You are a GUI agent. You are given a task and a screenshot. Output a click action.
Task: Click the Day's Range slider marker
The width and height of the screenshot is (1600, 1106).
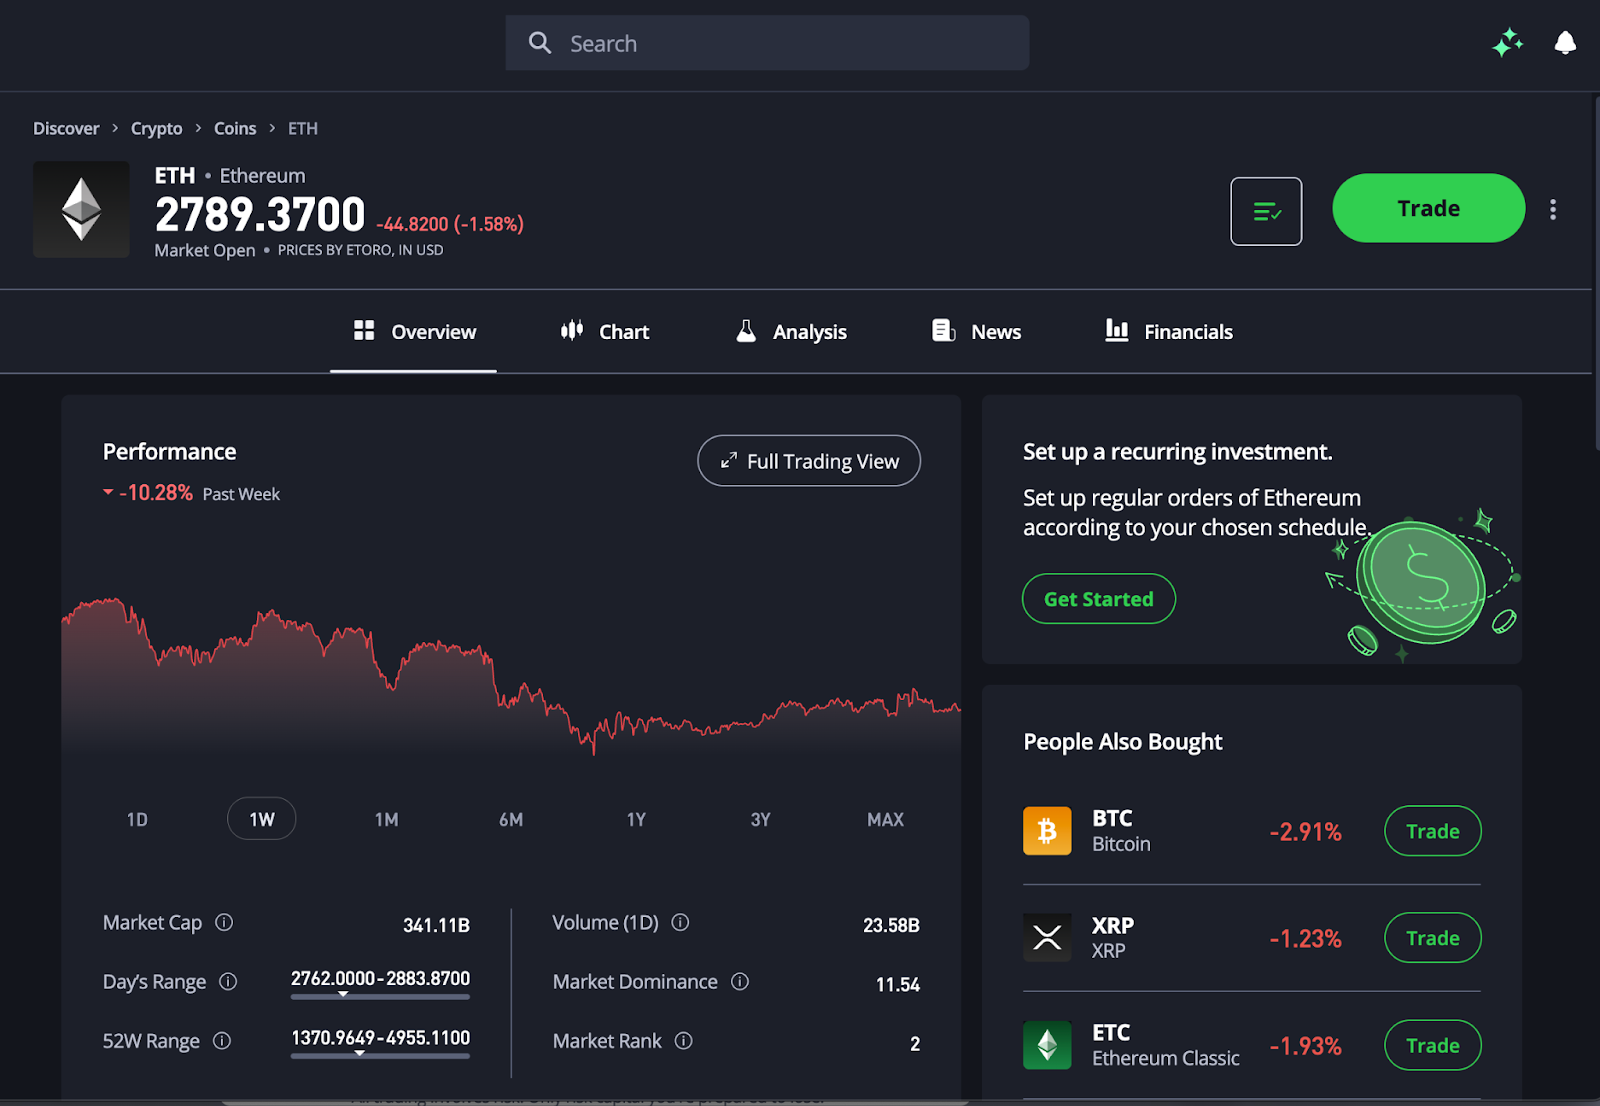coord(343,995)
